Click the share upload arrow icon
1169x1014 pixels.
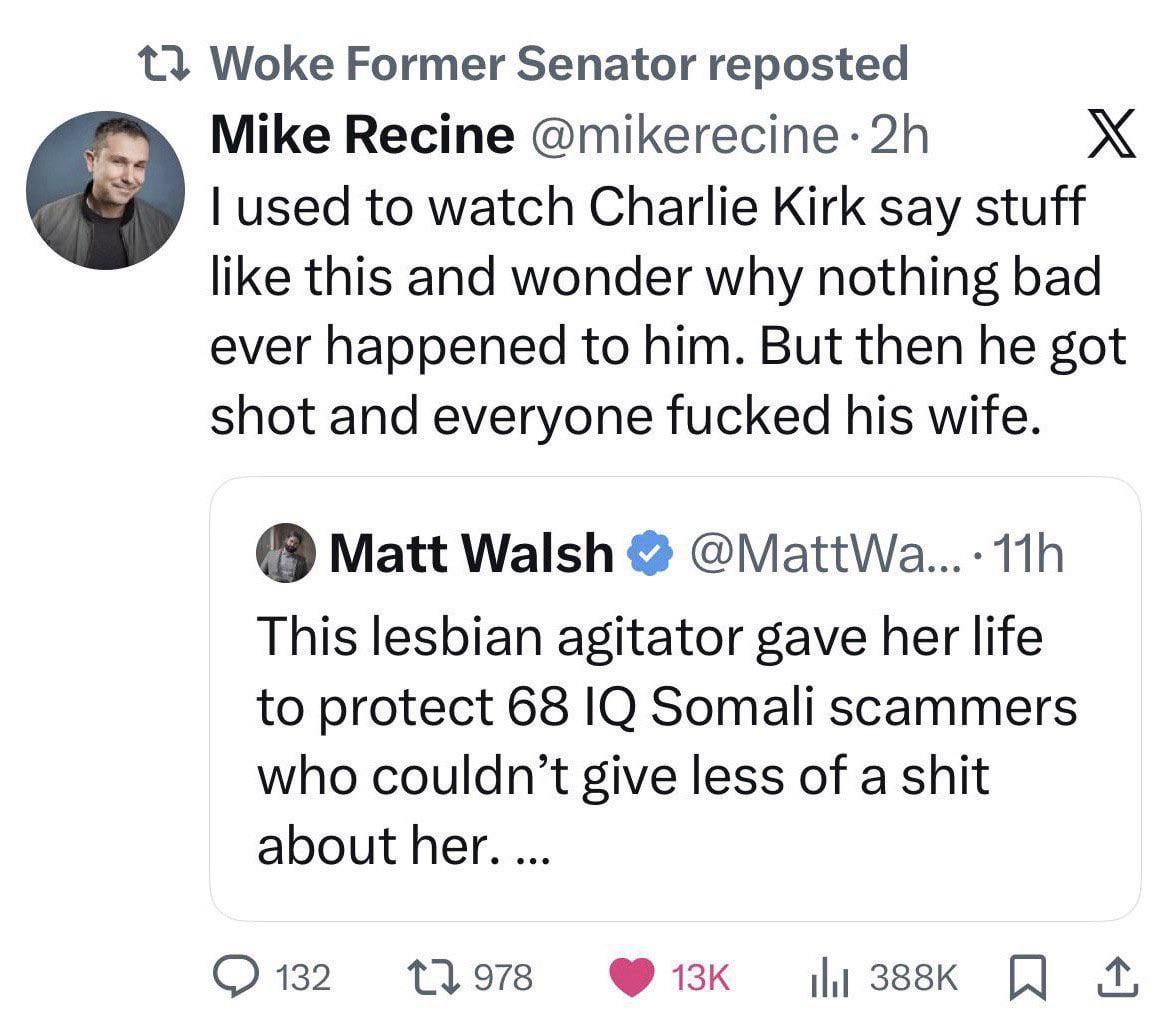tap(1121, 976)
